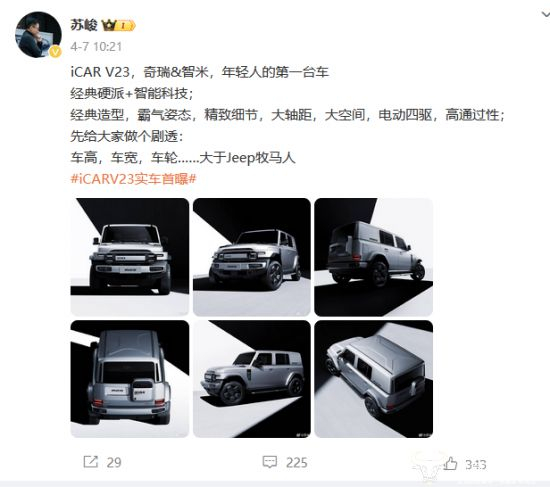Open the comments bubble icon
The height and width of the screenshot is (487, 550).
270,462
